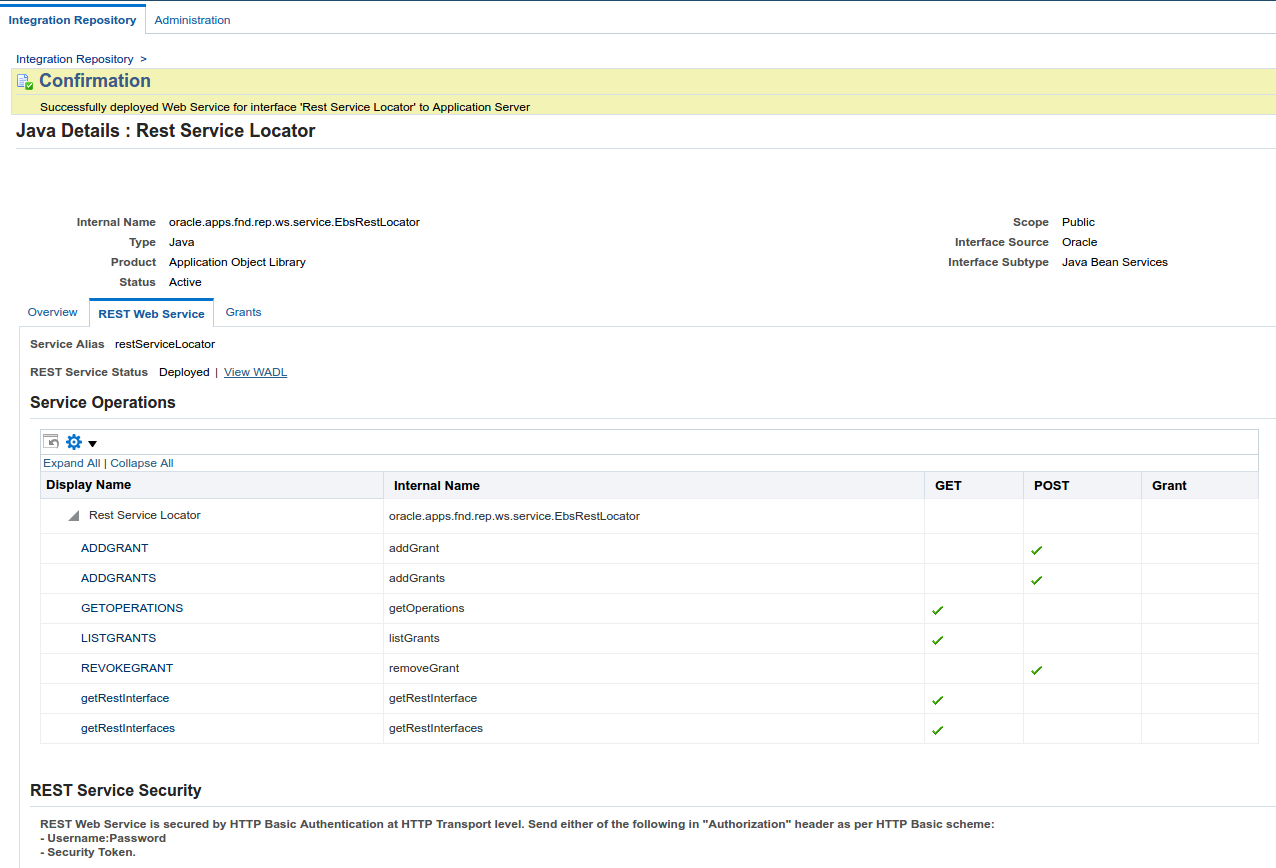The image size is (1276, 868).
Task: Click Collapse All above the operations table
Action: (x=141, y=462)
